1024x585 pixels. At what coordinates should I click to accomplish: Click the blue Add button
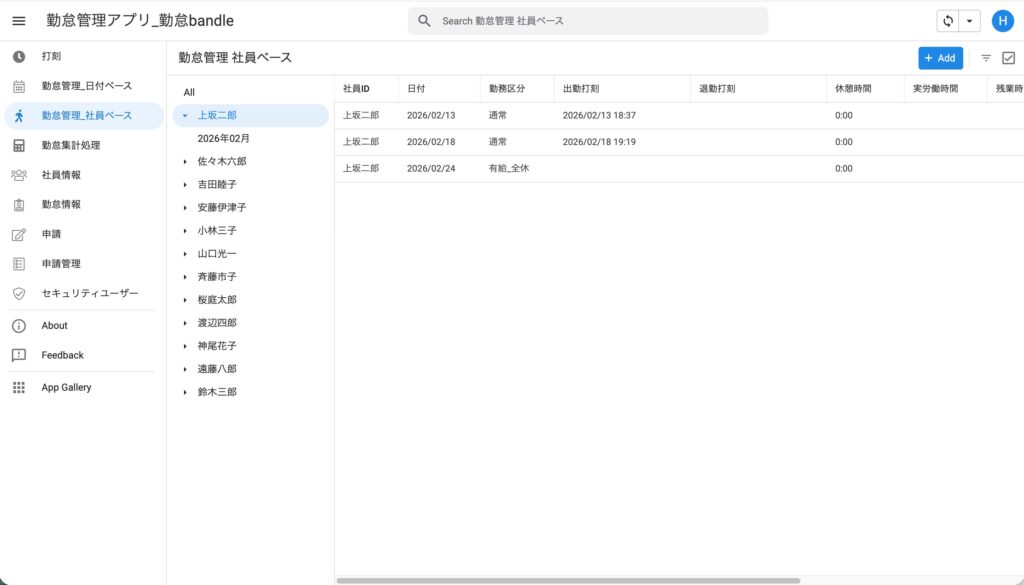pos(940,58)
